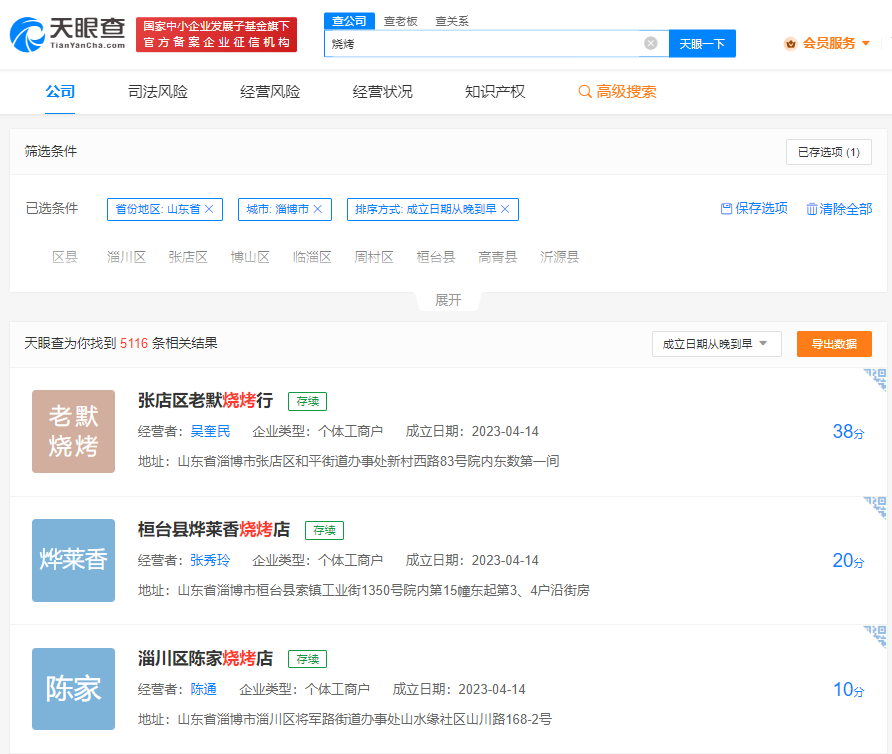
Task: Click the 天眼一下 search button
Action: point(702,43)
